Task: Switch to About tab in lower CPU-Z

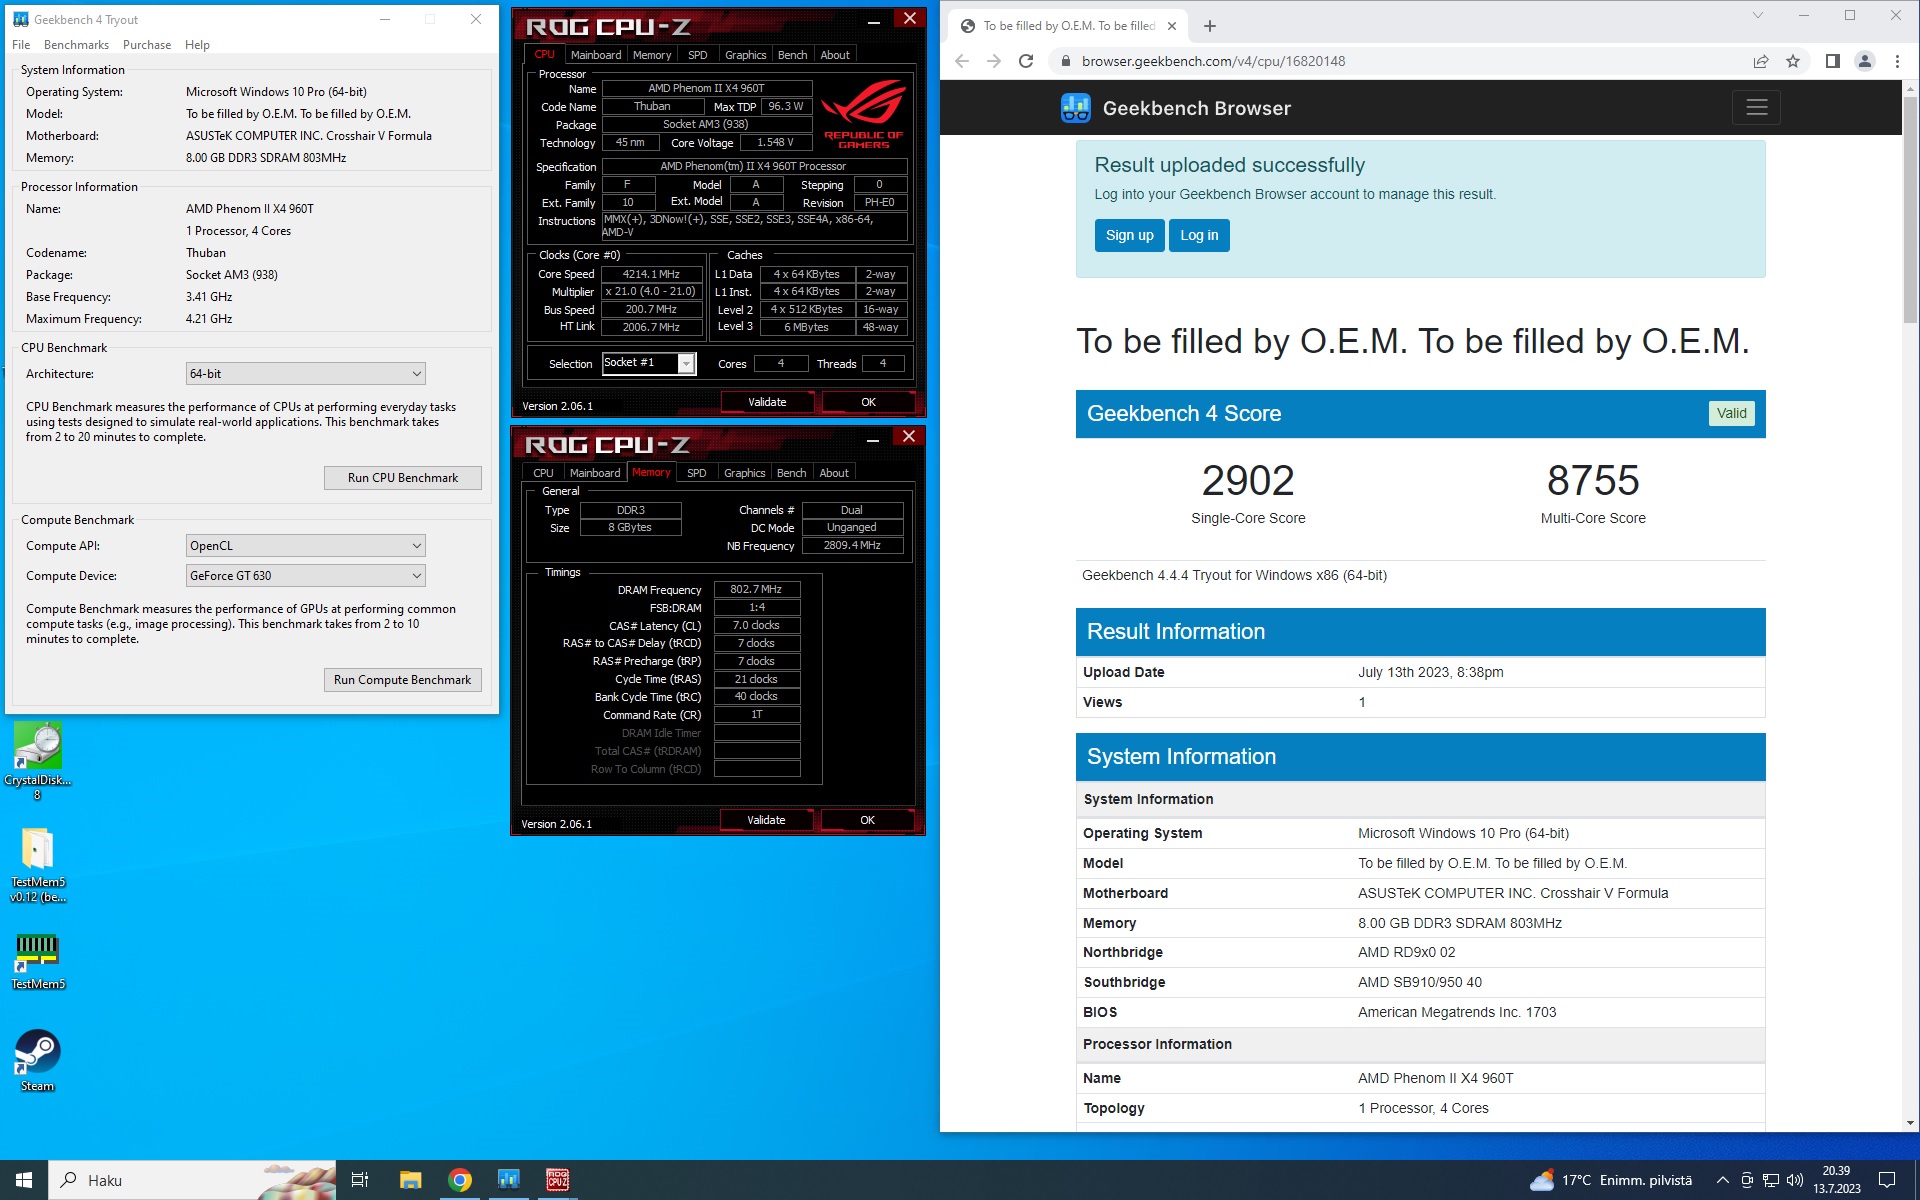Action: (x=834, y=473)
